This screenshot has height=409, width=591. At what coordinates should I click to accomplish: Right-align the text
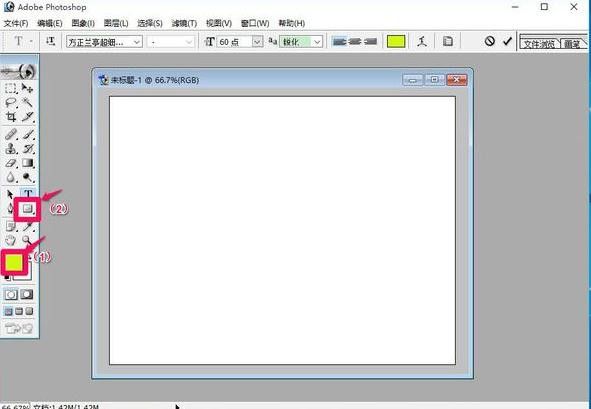pos(371,41)
